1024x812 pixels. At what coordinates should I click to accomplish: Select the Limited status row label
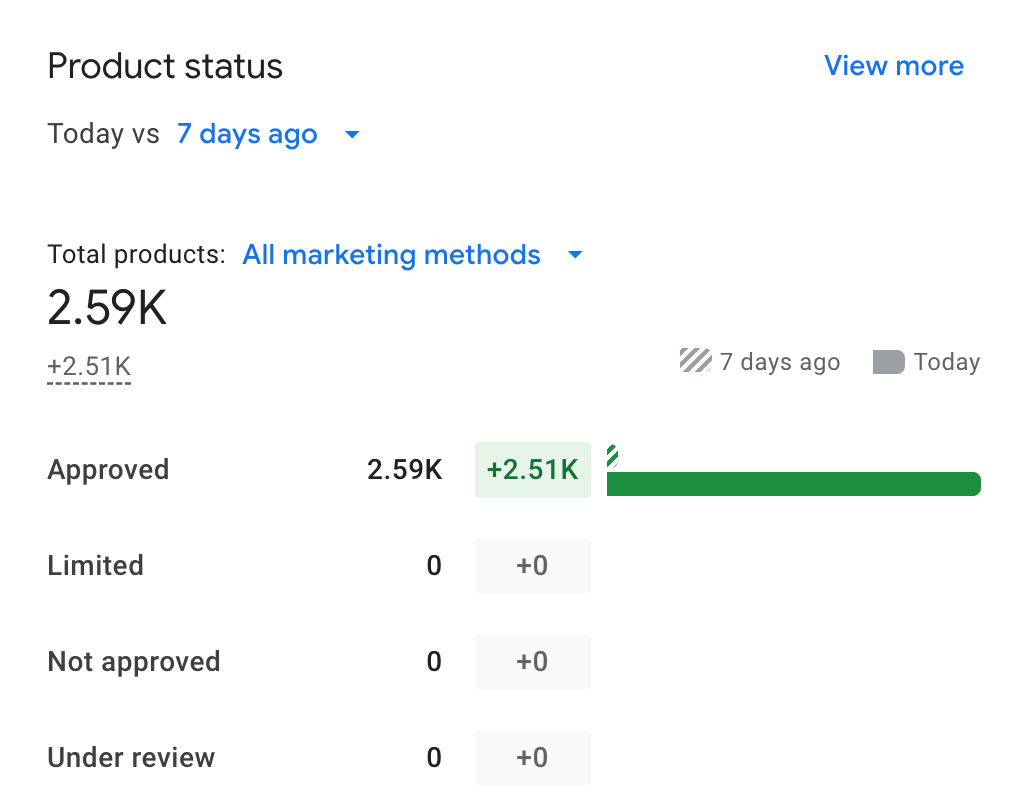coord(96,566)
